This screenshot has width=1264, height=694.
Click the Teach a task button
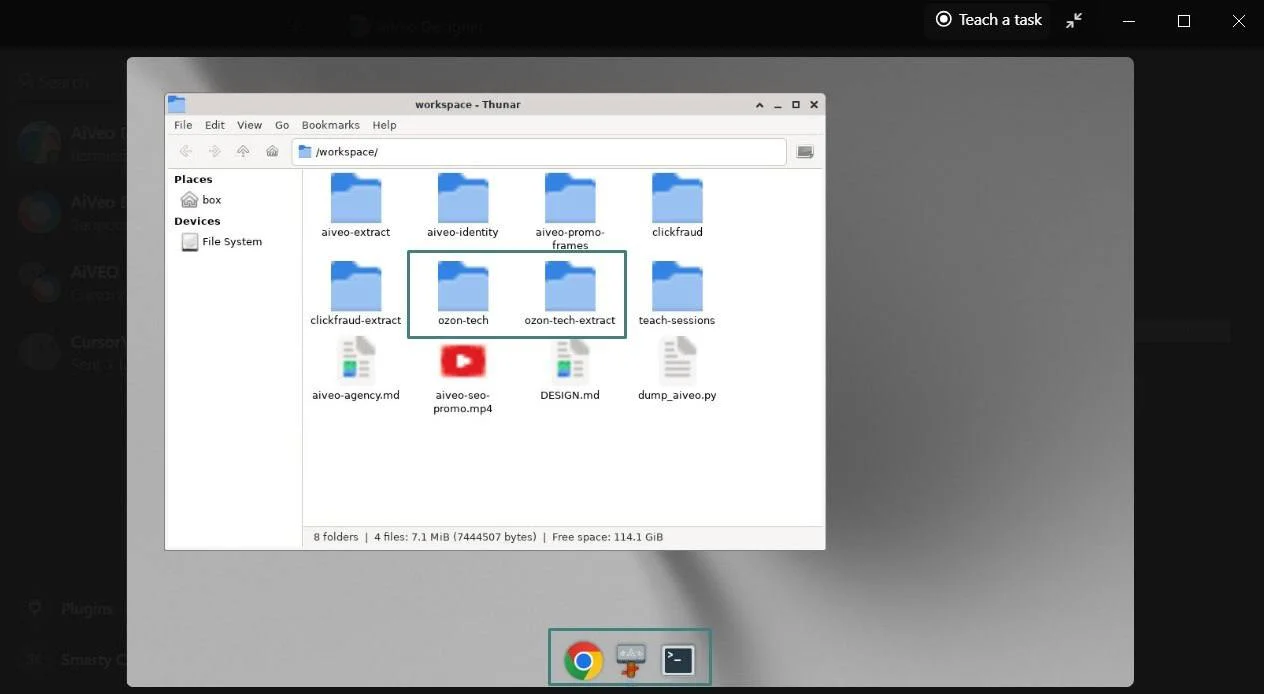[988, 20]
